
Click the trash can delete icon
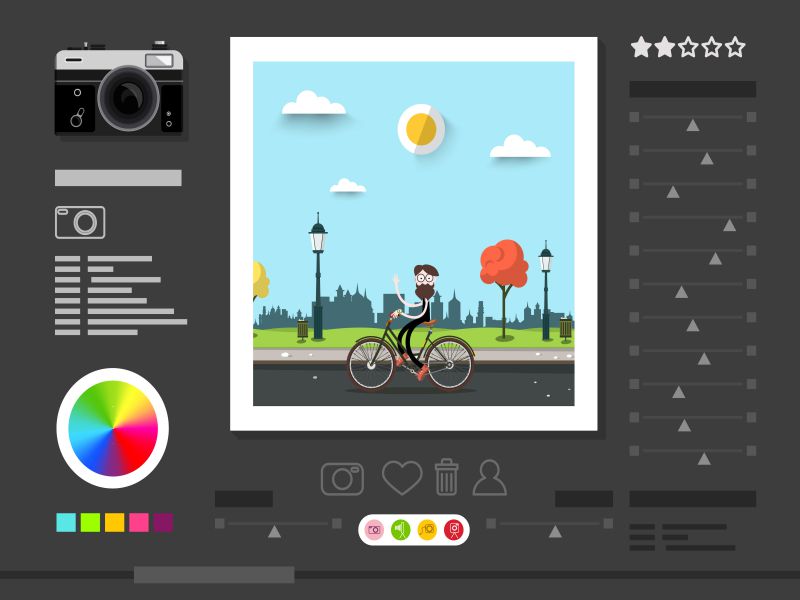pos(446,477)
